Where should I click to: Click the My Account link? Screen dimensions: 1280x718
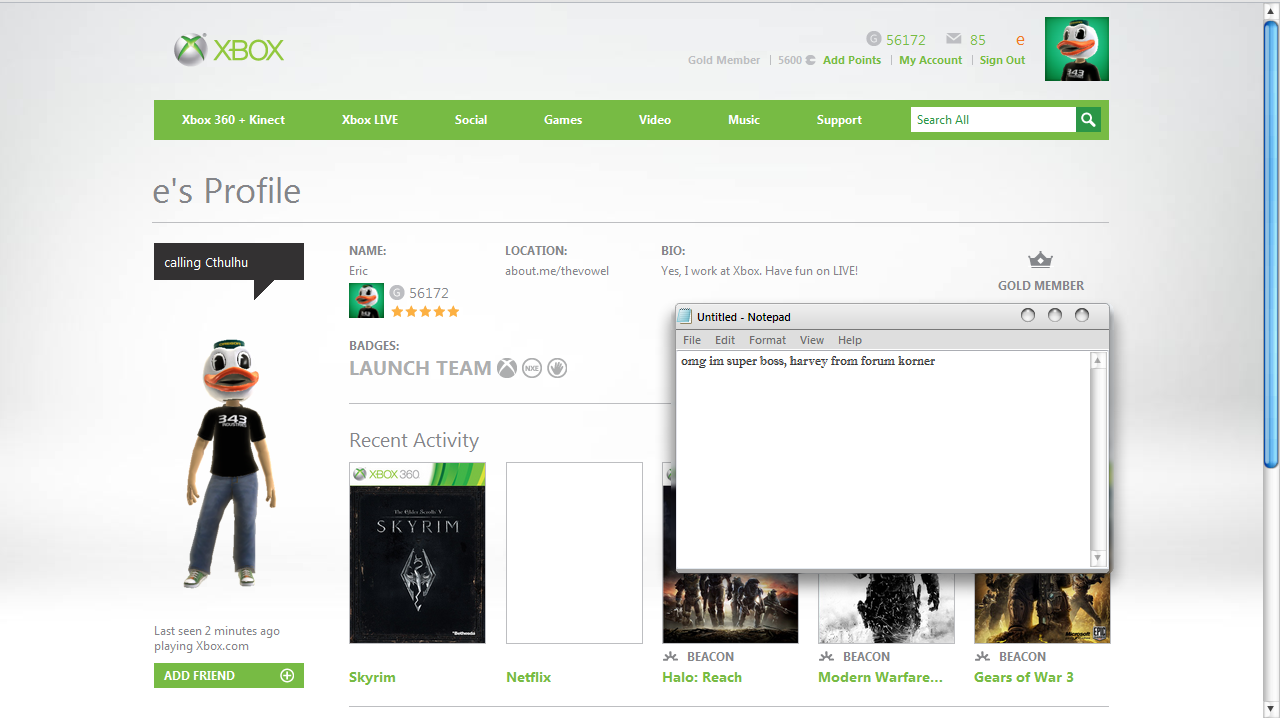click(x=931, y=60)
